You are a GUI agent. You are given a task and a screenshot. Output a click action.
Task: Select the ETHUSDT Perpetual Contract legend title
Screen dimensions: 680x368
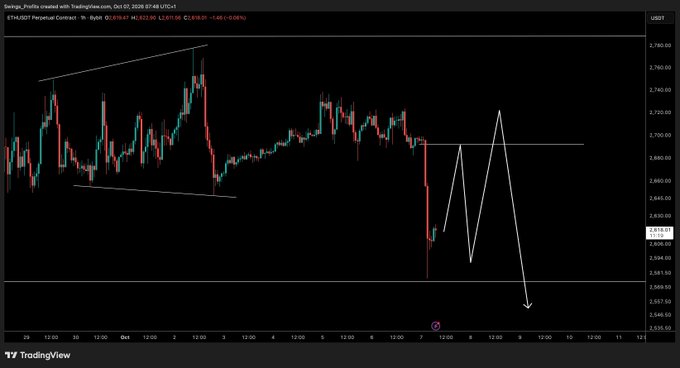tap(42, 18)
